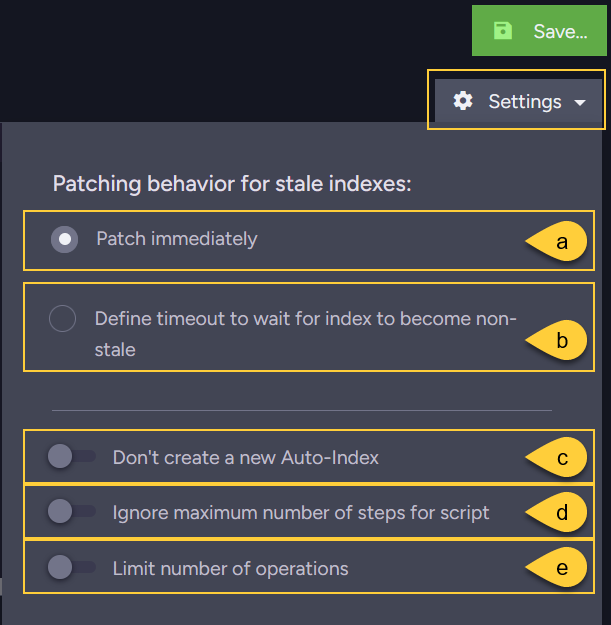Screen dimensions: 611x625
Task: Select the Define timeout radio button
Action: point(63,318)
